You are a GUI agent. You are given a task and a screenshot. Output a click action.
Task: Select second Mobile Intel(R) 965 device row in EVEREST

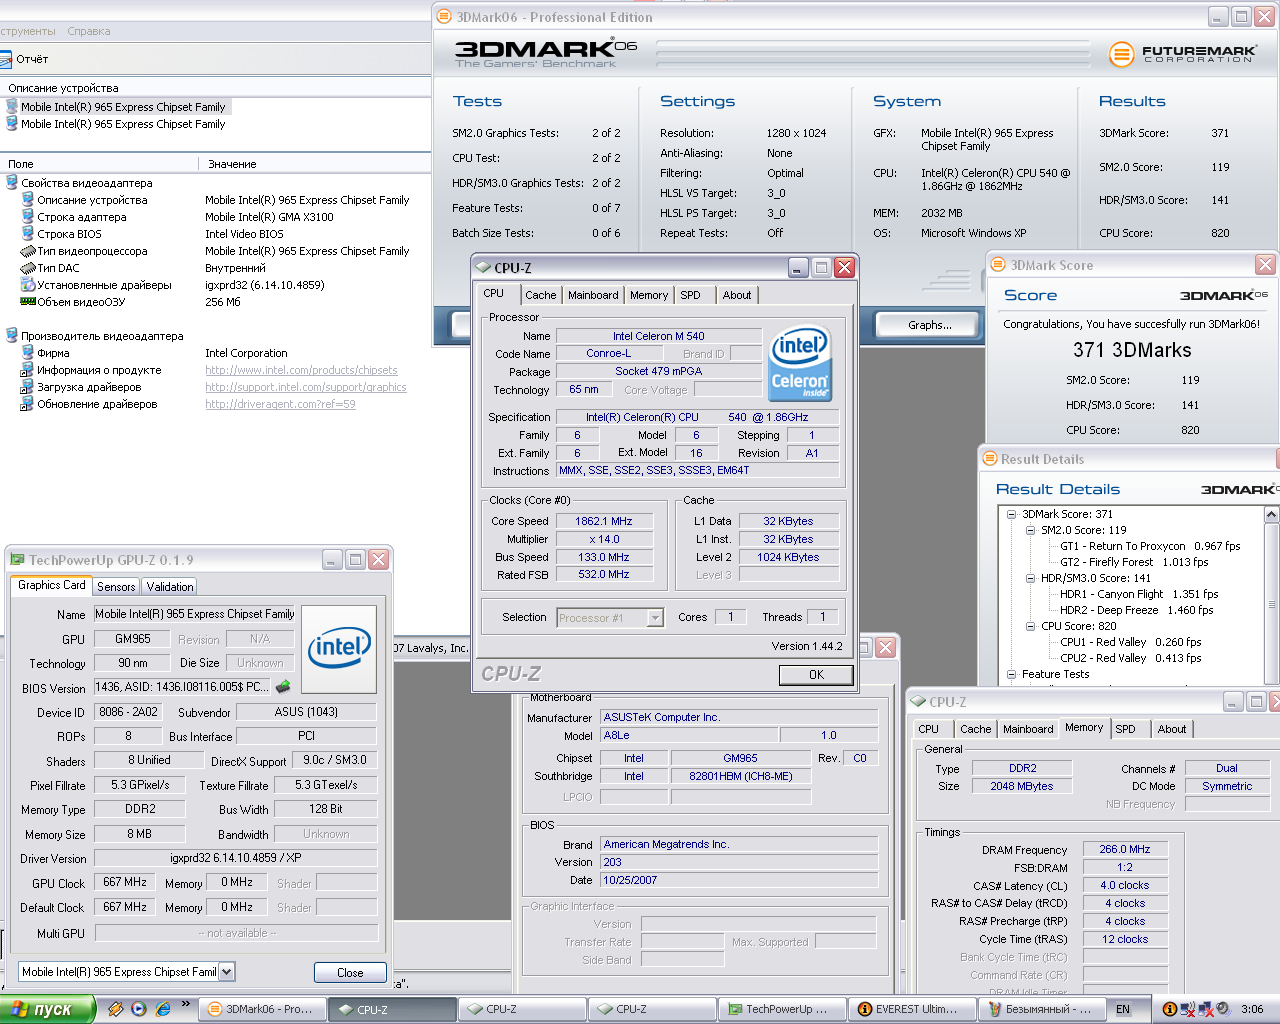(x=123, y=124)
